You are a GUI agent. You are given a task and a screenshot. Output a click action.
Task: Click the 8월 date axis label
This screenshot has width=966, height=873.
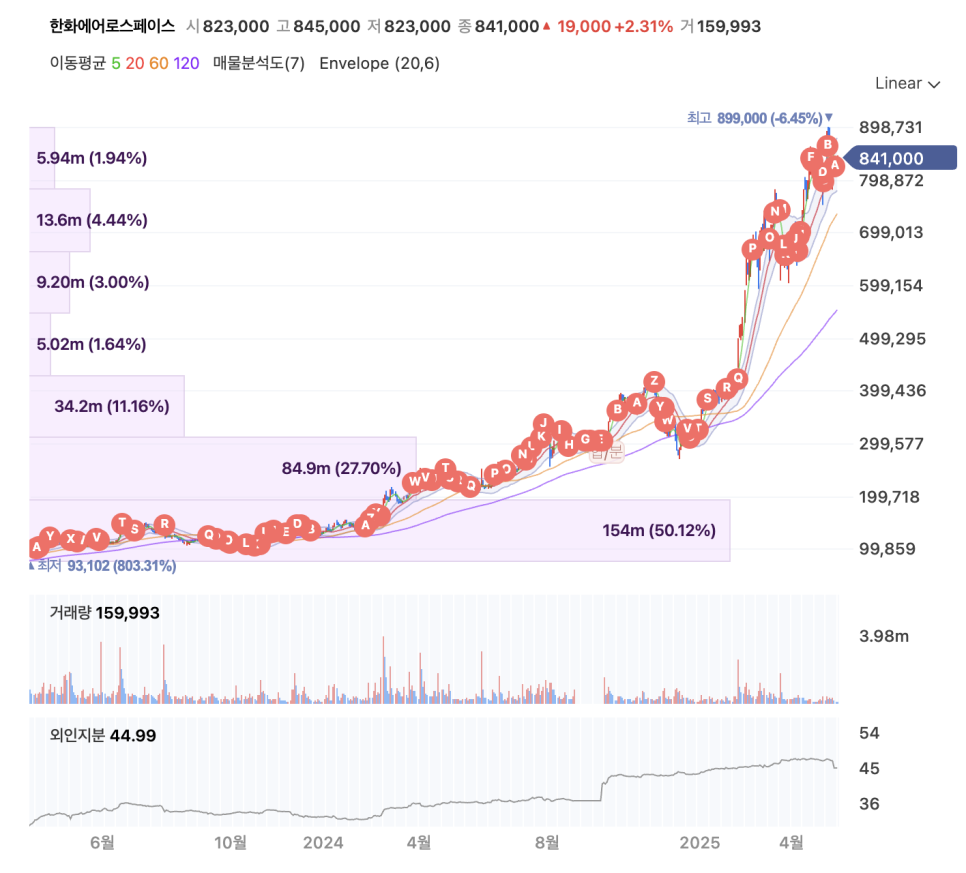click(x=547, y=842)
